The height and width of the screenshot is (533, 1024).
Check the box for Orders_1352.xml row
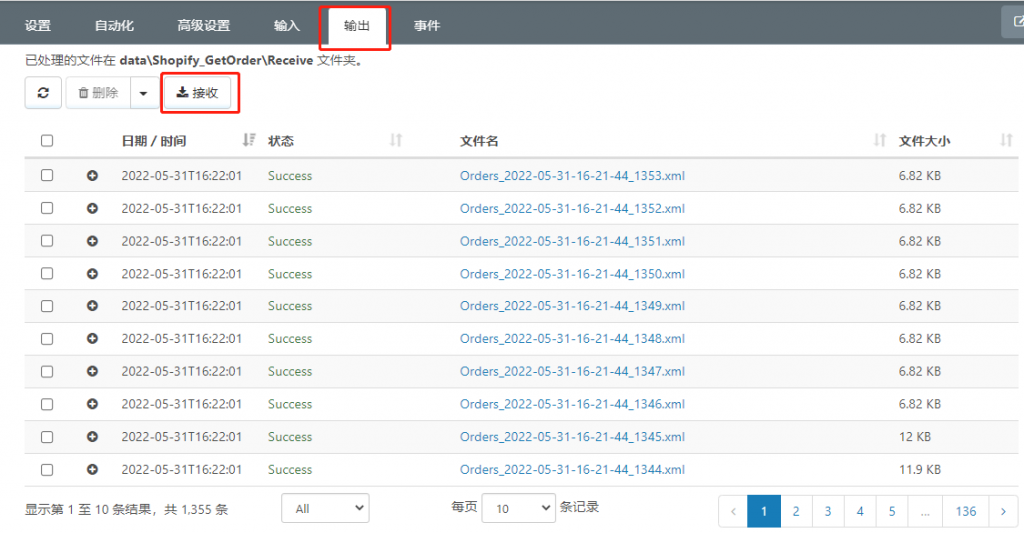(x=47, y=208)
